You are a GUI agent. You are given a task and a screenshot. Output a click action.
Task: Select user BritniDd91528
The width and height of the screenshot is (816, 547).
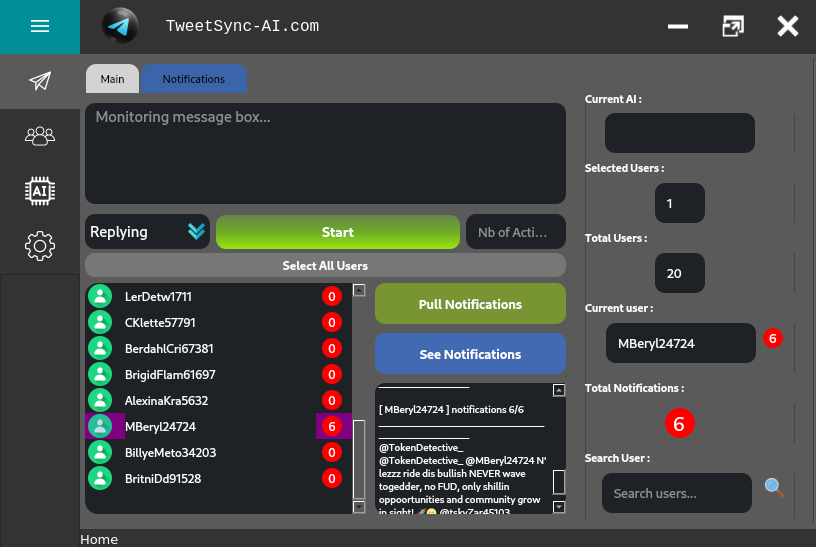point(219,478)
